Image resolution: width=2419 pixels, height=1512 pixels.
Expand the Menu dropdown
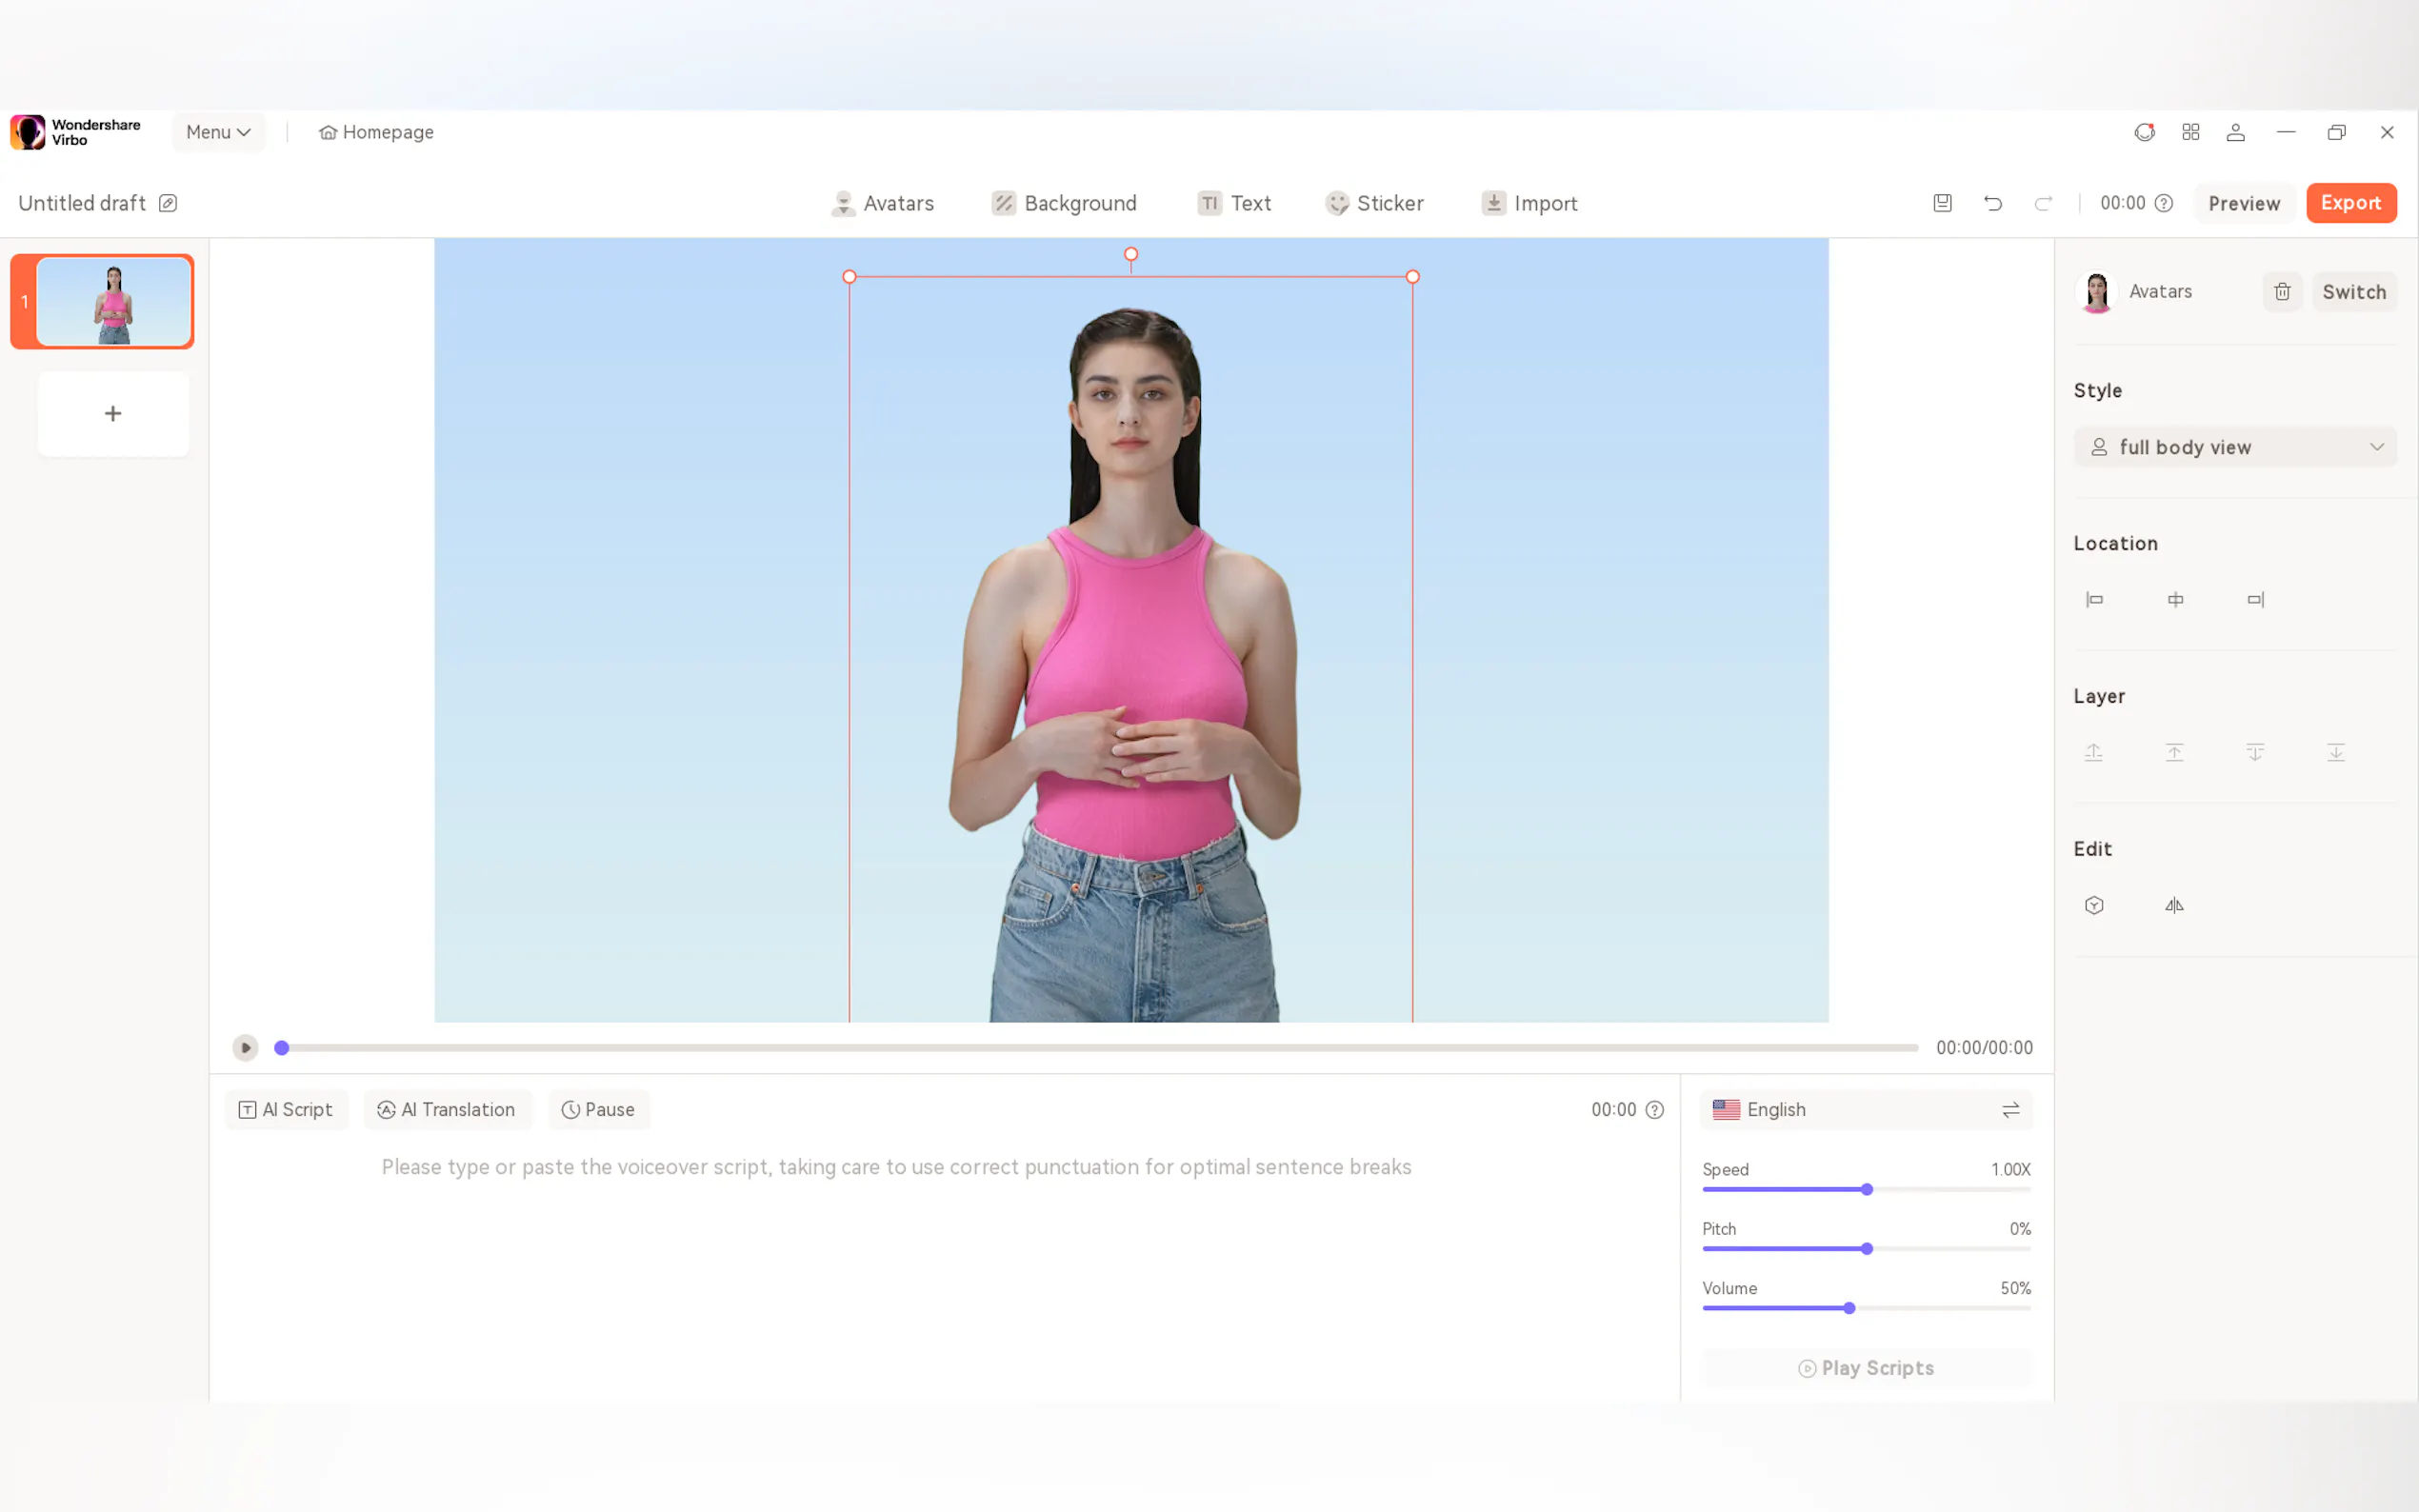tap(218, 132)
